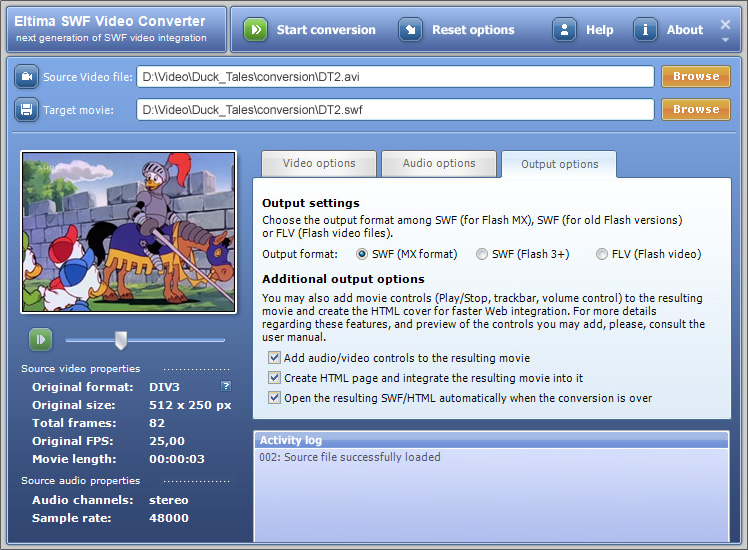Click the Source Video file camera icon
This screenshot has height=550, width=748.
26,77
